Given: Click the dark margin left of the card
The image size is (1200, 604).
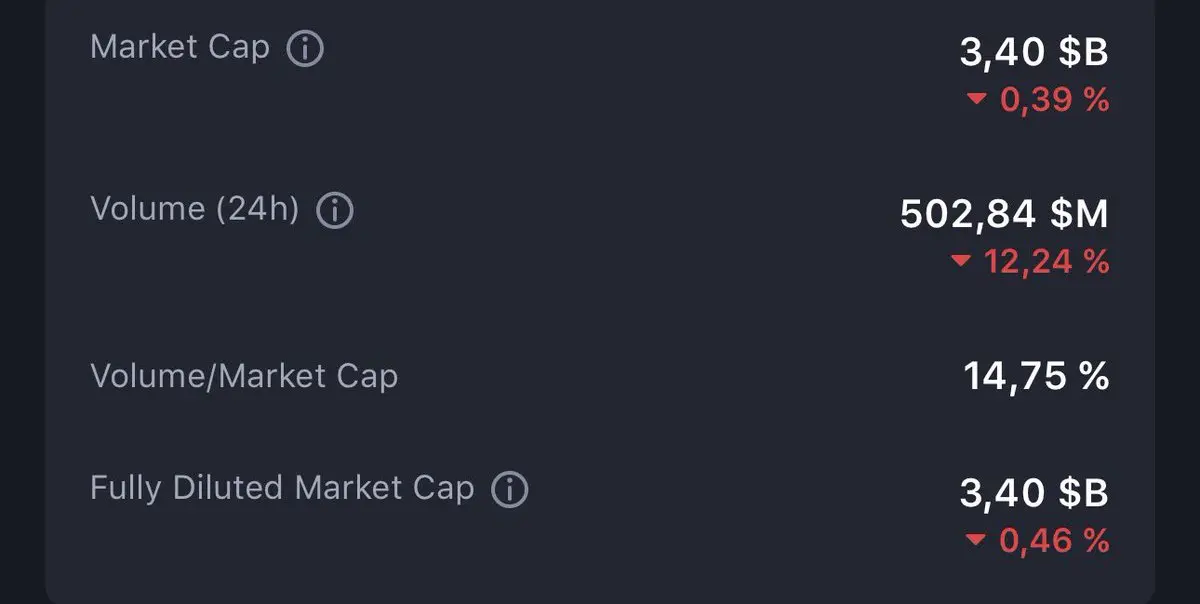Looking at the screenshot, I should click(20, 300).
